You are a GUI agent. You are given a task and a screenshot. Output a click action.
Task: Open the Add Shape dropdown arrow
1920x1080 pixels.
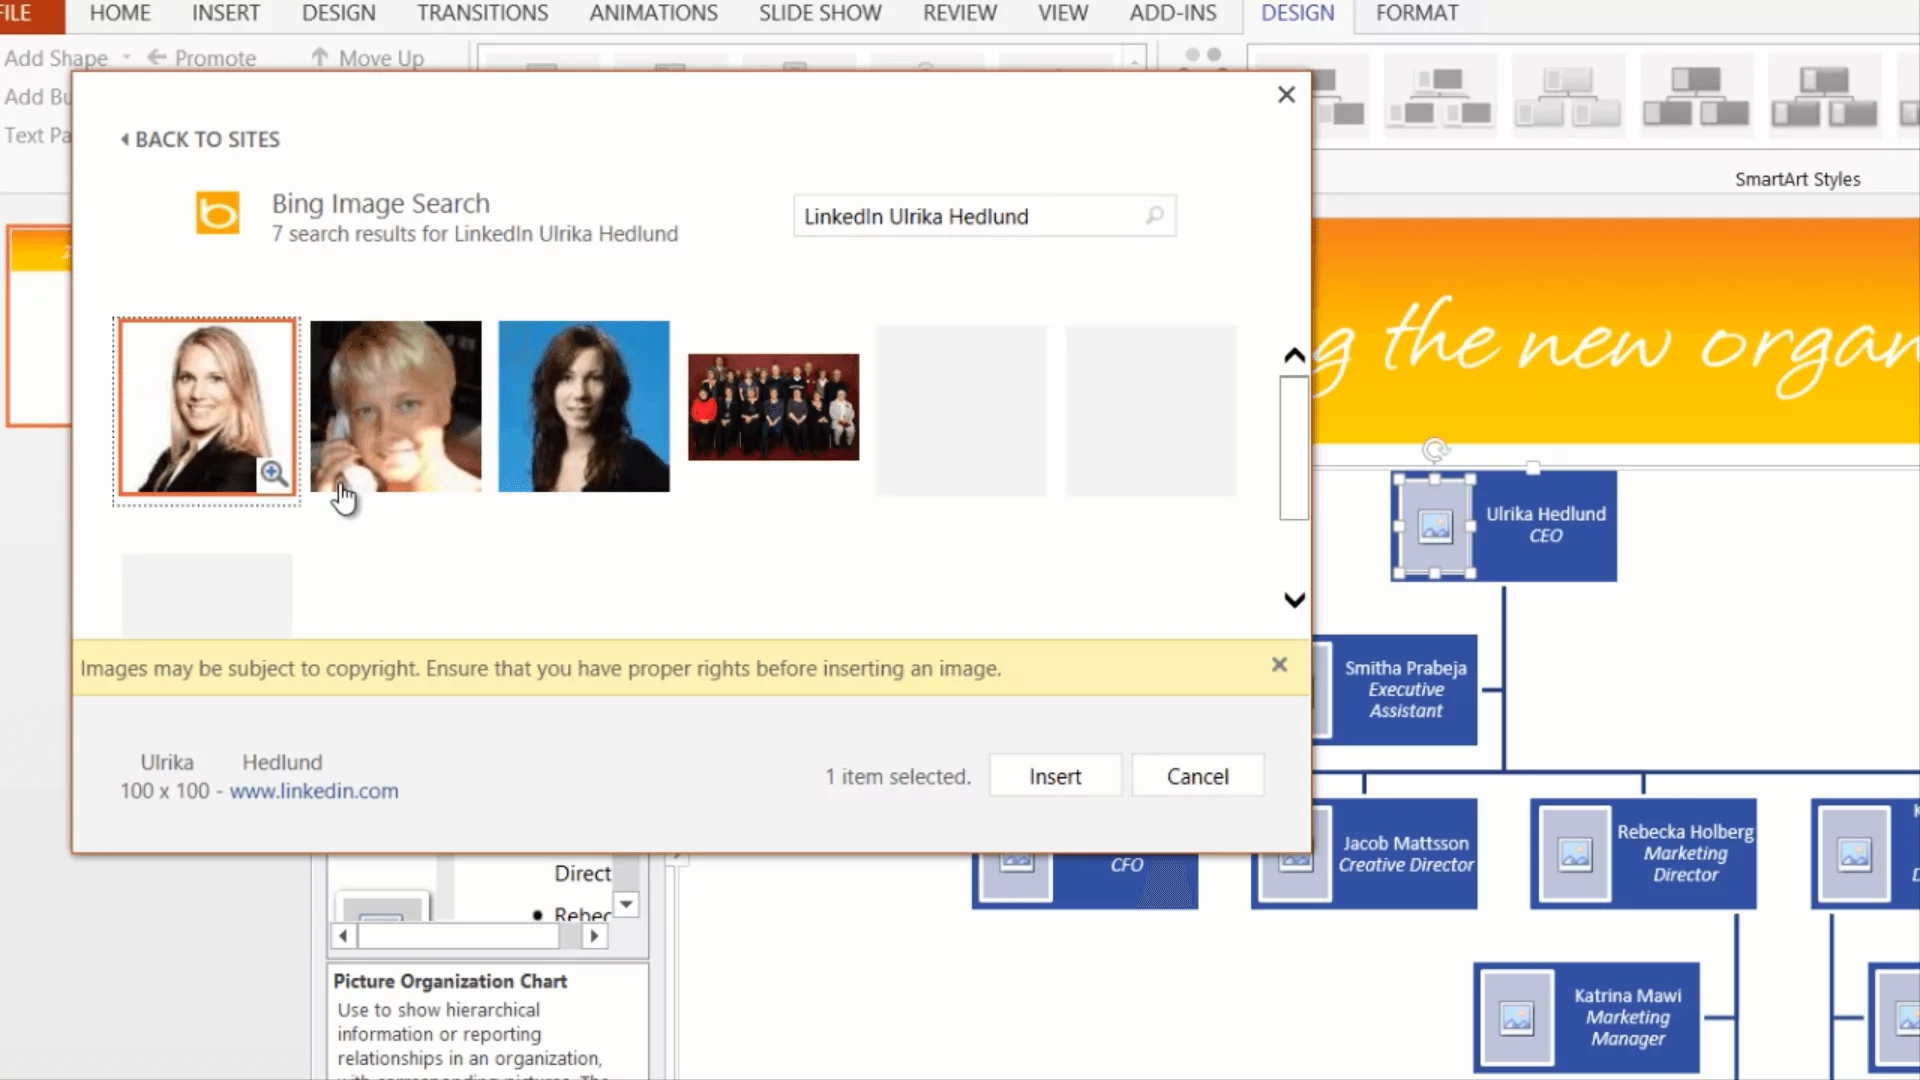[x=127, y=58]
